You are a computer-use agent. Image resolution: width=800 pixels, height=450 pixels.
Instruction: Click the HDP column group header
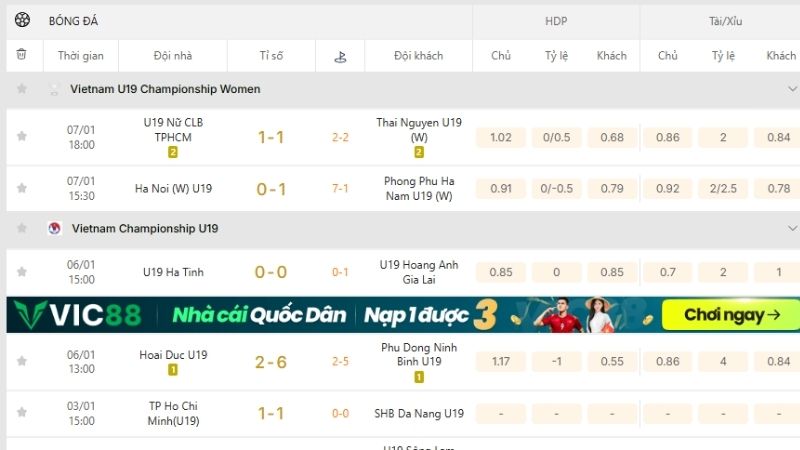556,20
